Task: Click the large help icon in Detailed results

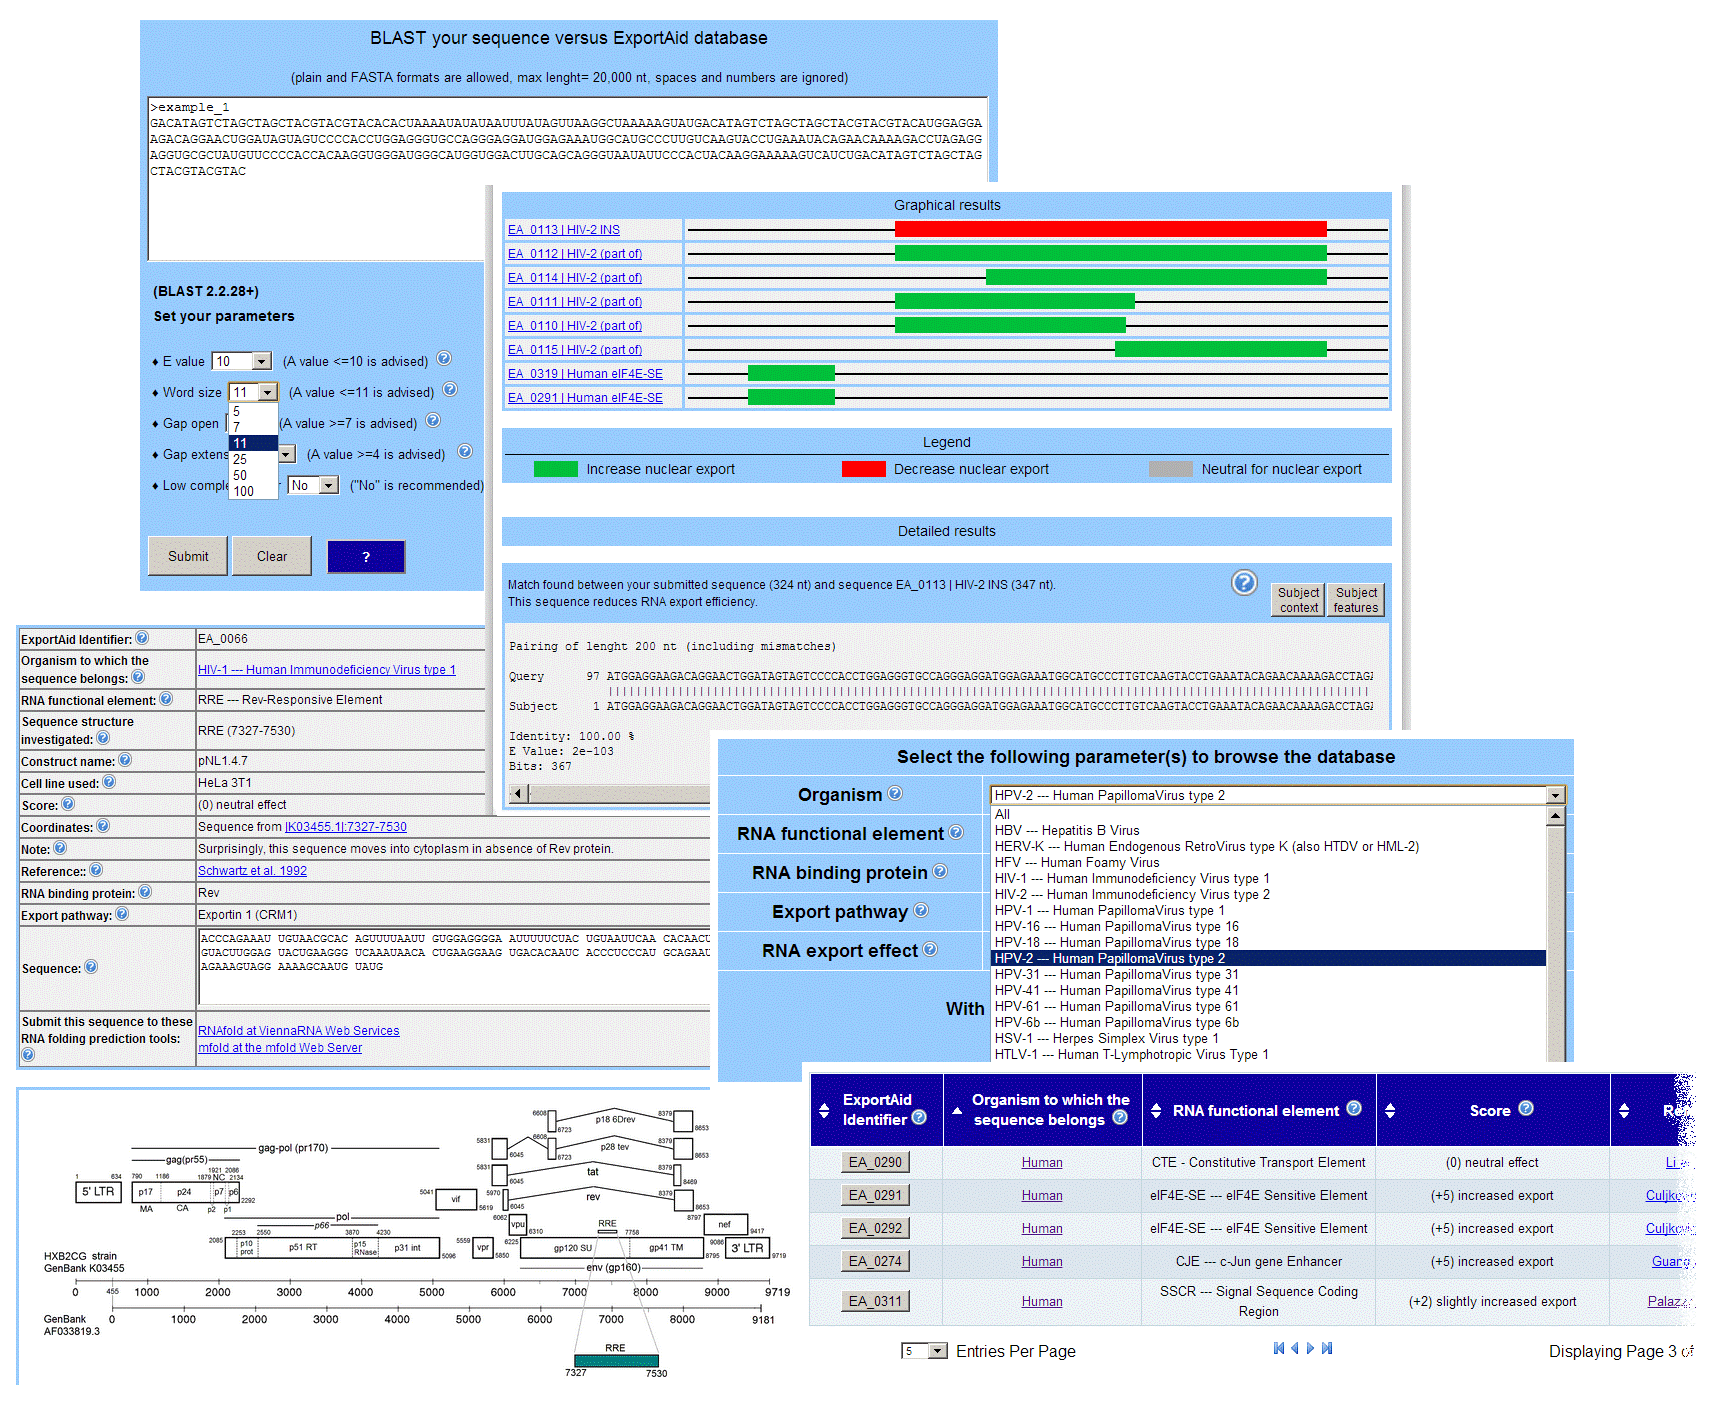Action: (1244, 583)
